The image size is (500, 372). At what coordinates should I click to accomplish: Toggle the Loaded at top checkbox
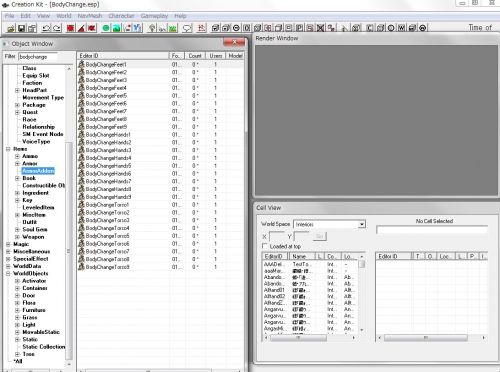pyautogui.click(x=265, y=246)
